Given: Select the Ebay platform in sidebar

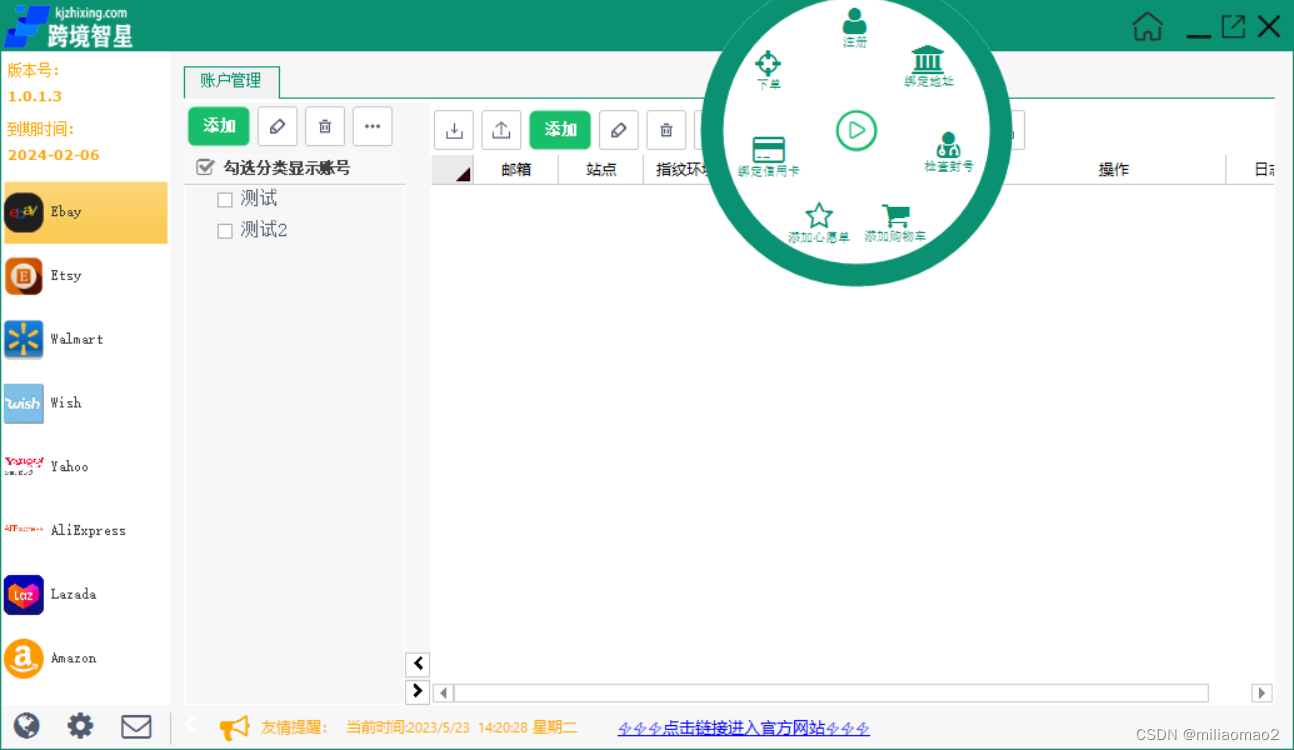Looking at the screenshot, I should (x=85, y=212).
